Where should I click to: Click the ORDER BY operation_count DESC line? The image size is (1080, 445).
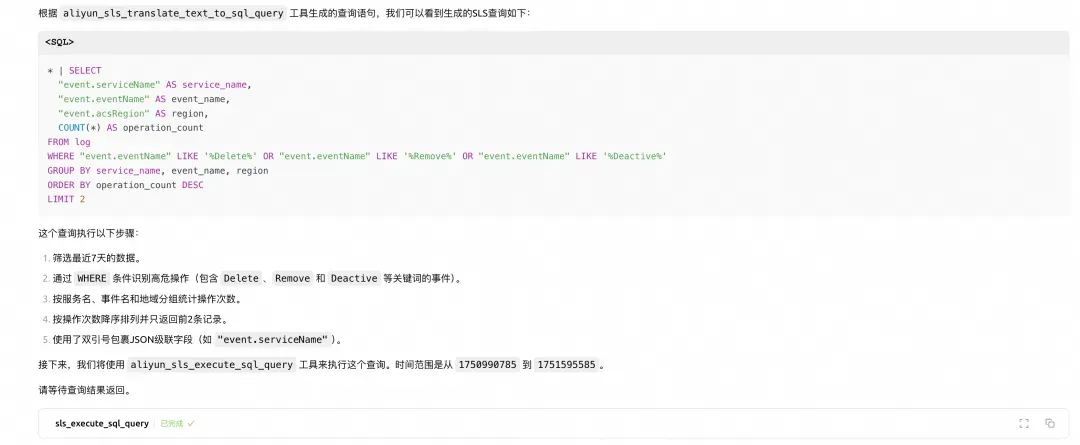[125, 185]
